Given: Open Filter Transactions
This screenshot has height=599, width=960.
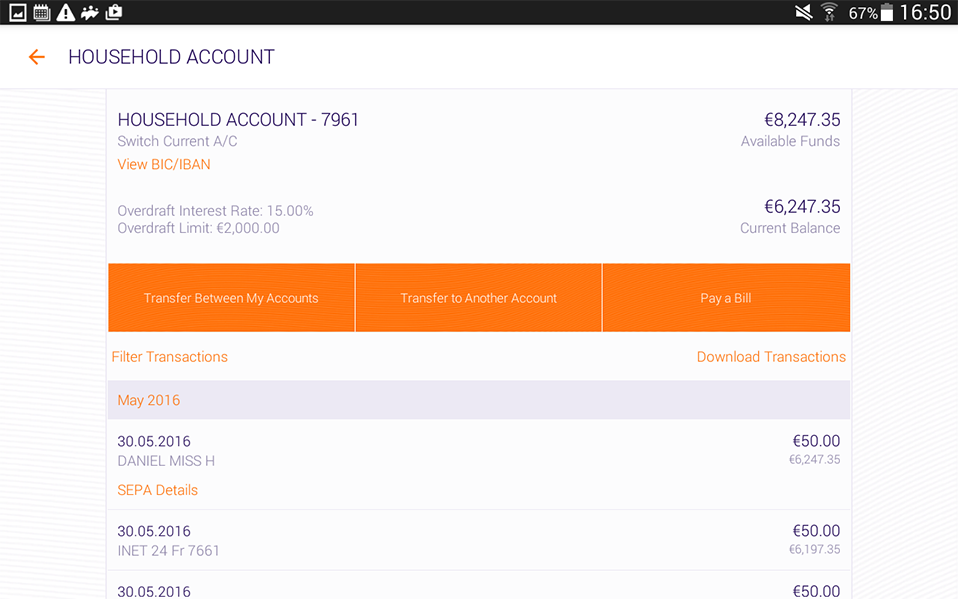Looking at the screenshot, I should coord(170,356).
